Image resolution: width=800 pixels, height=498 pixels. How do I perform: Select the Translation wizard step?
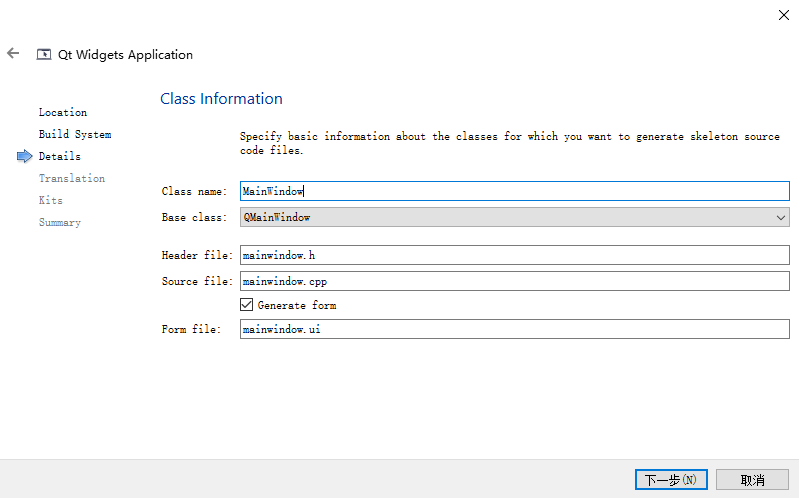pyautogui.click(x=72, y=178)
